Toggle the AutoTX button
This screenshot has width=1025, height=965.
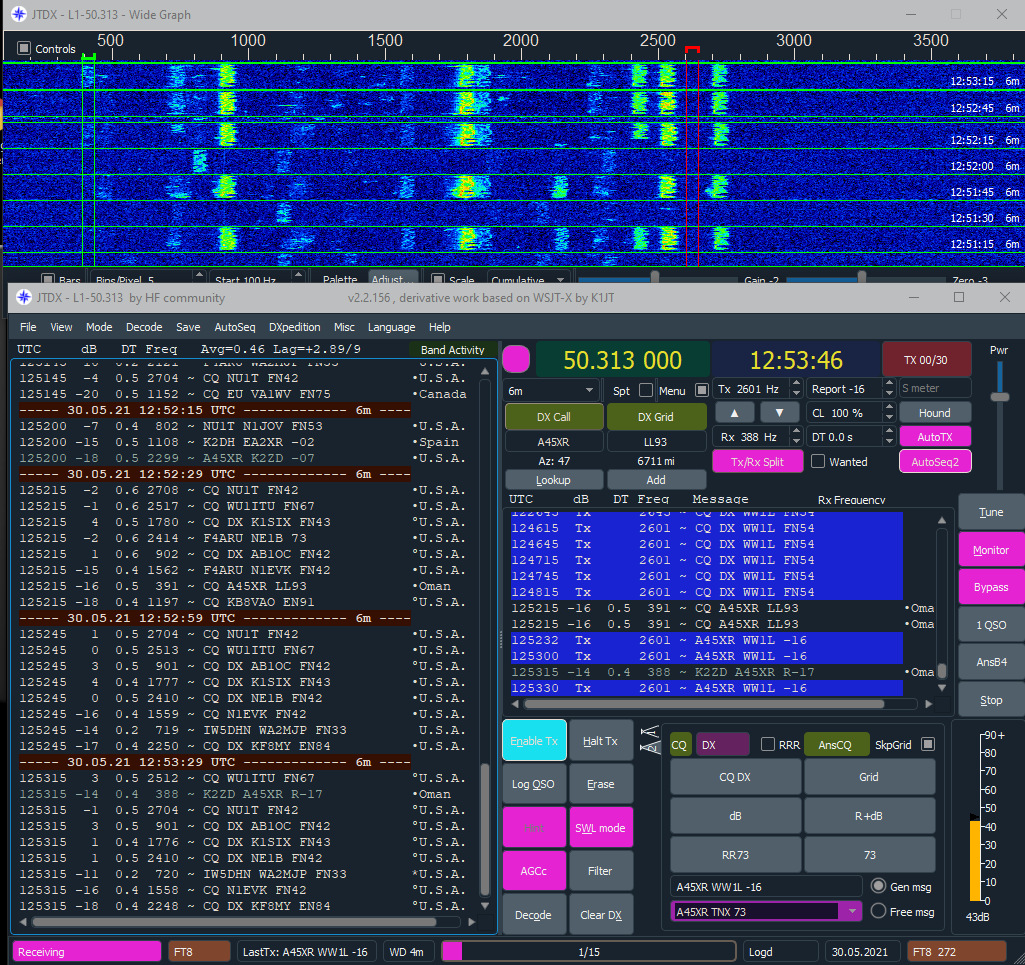(935, 437)
